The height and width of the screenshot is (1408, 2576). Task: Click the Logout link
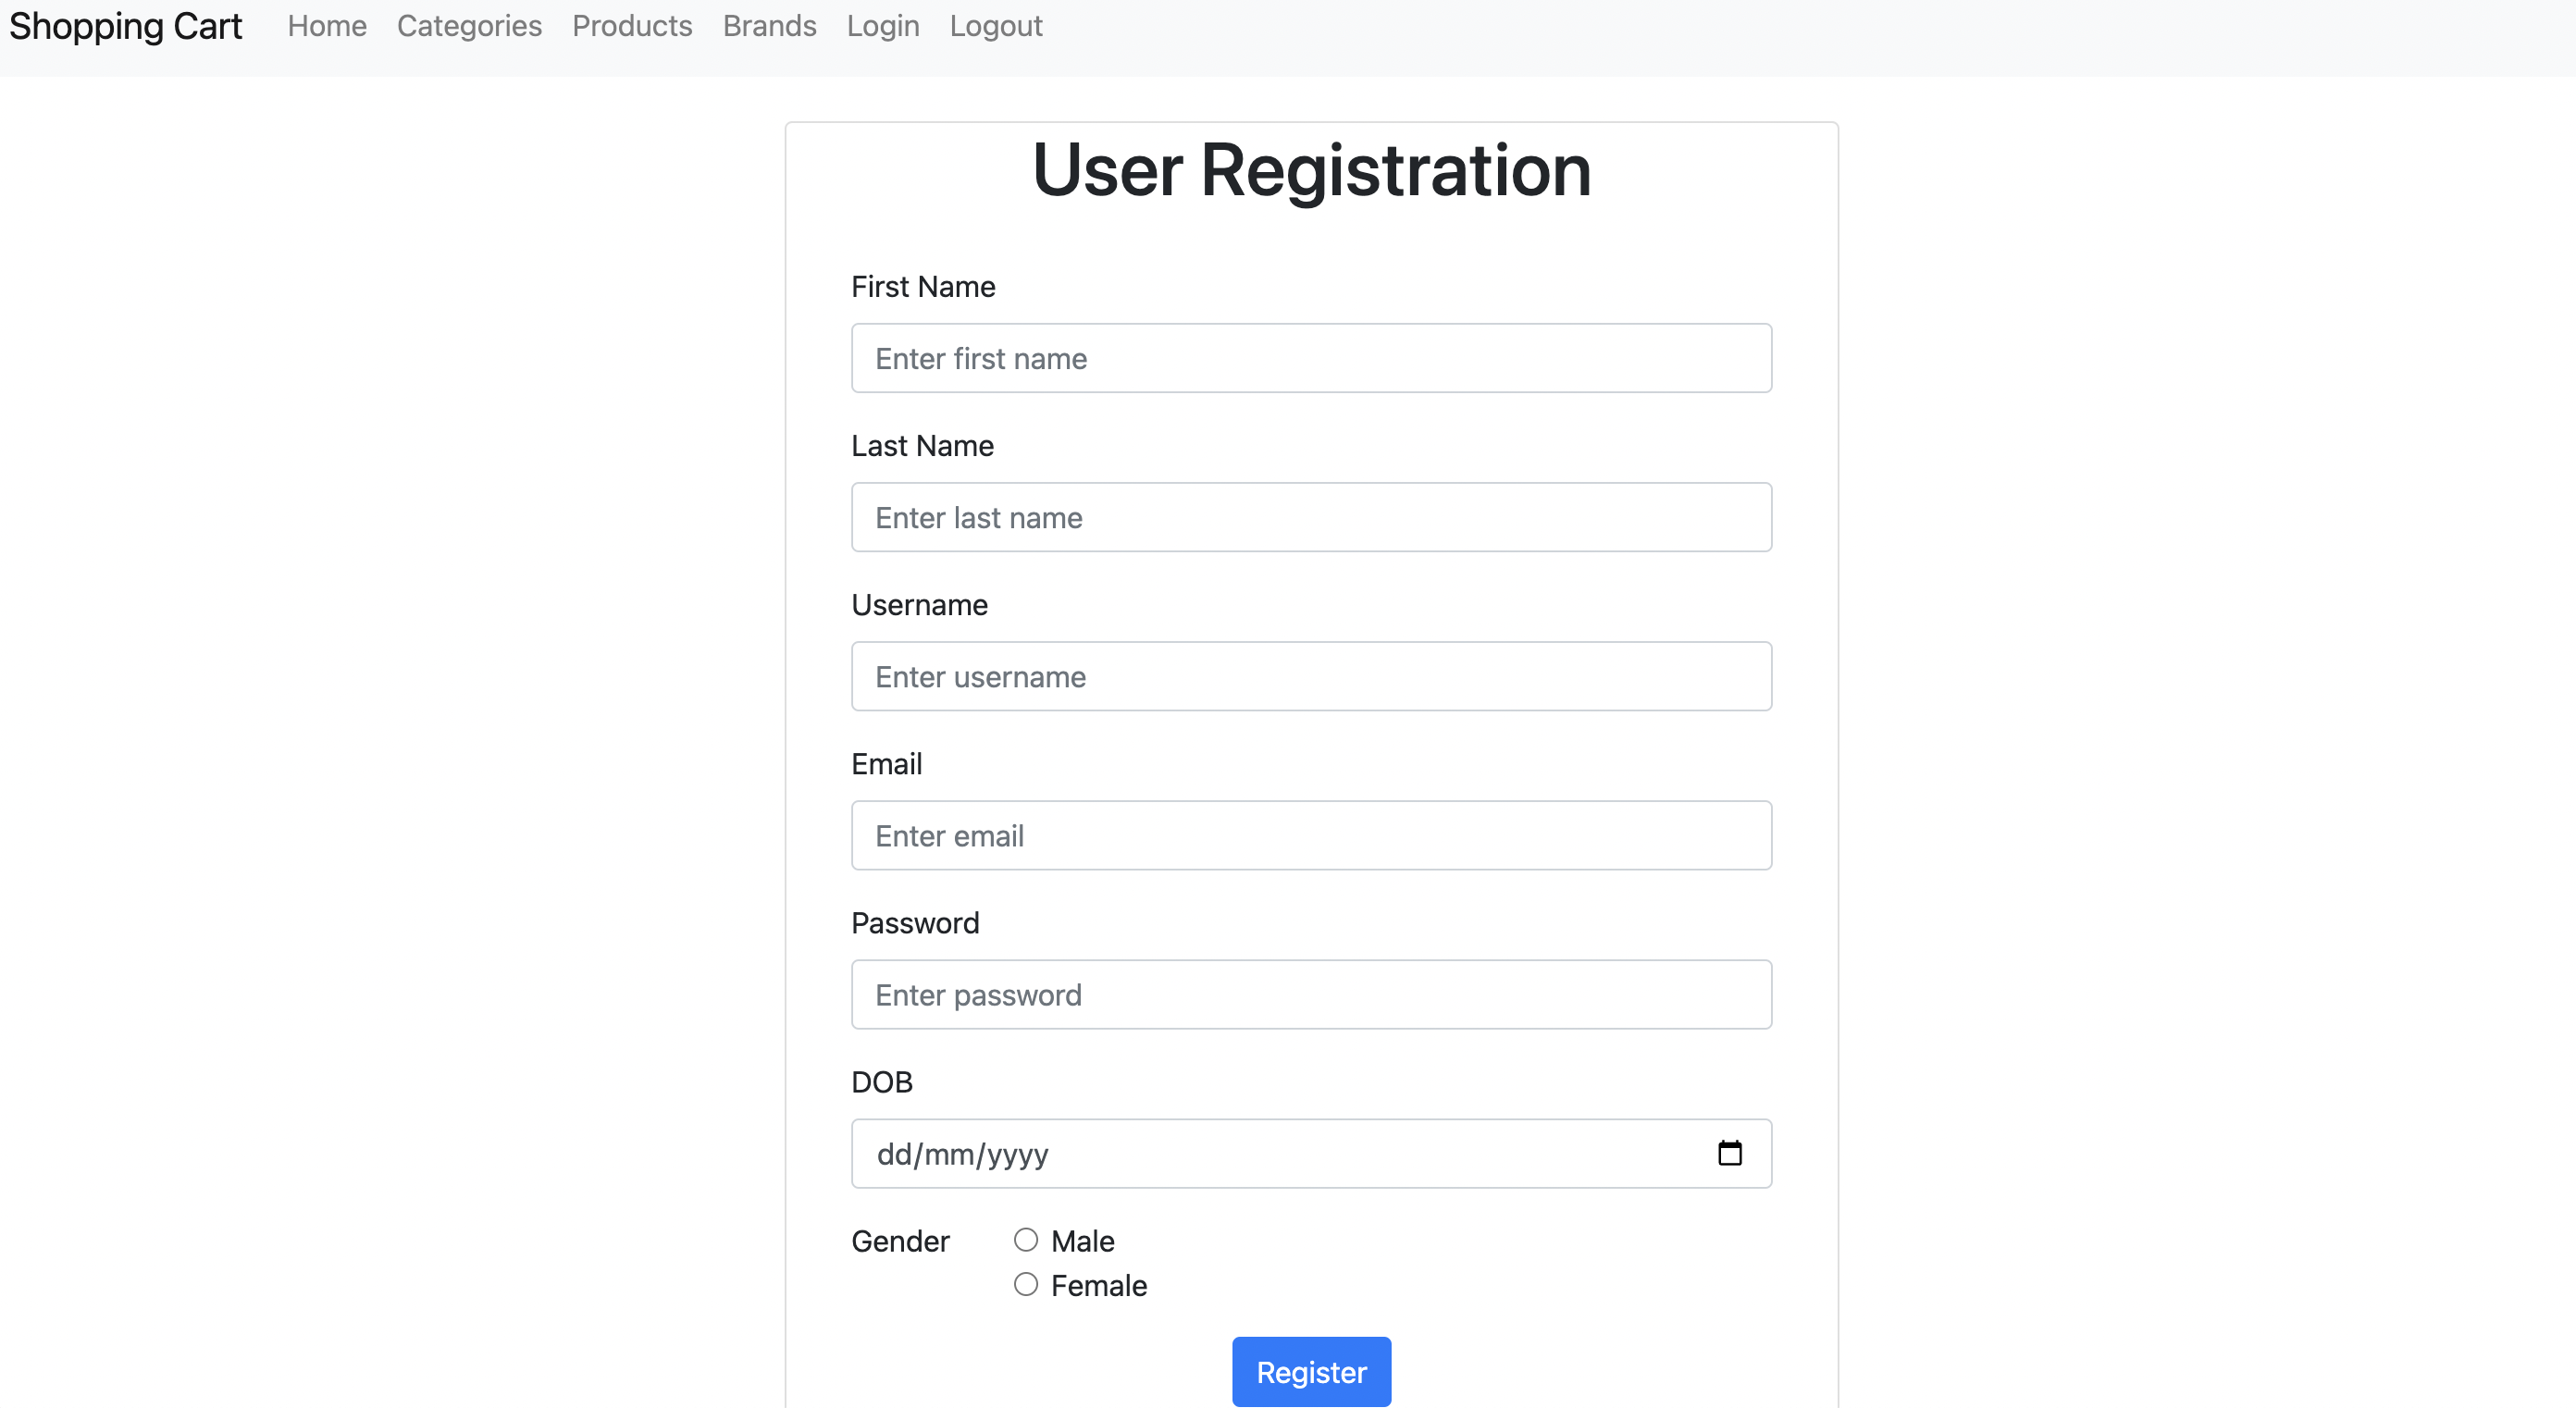pos(996,26)
